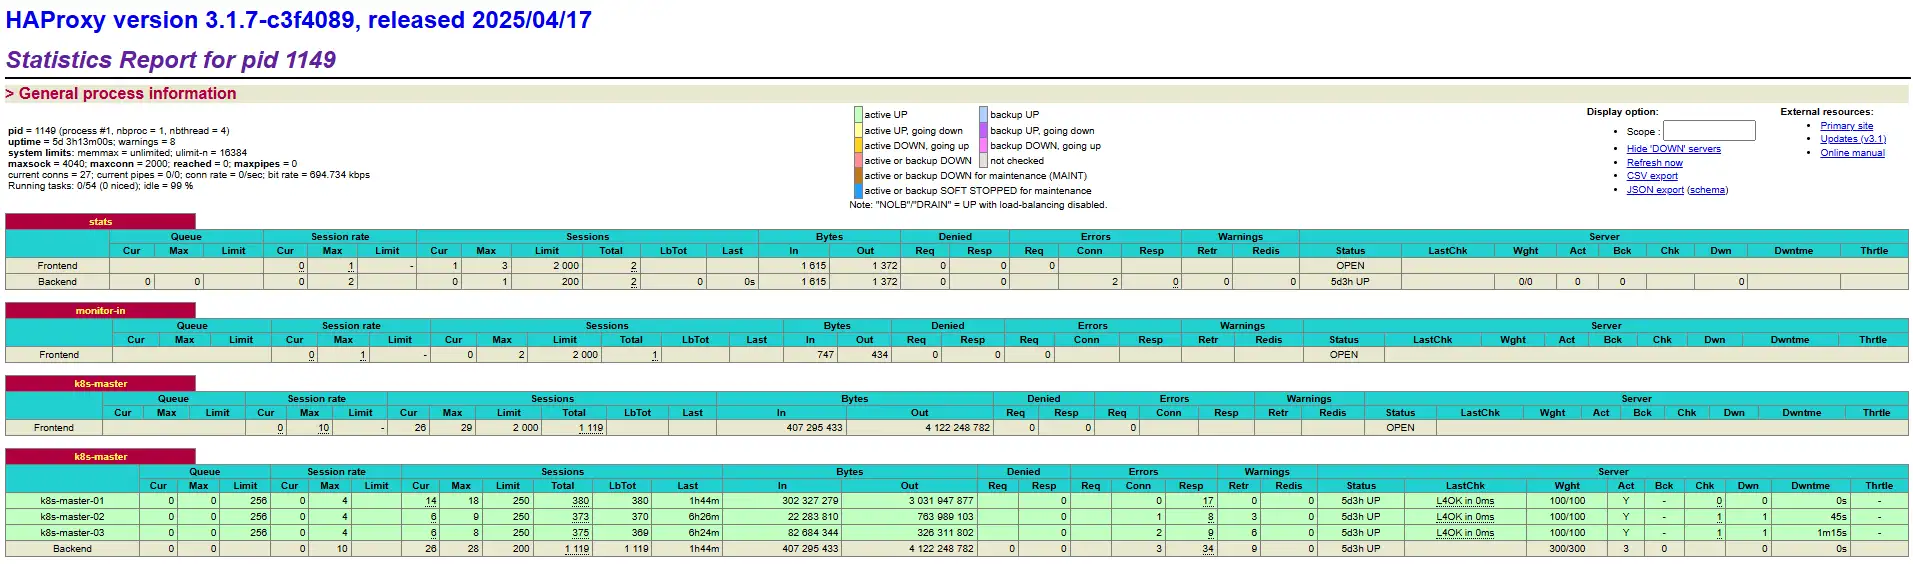Open the JSON schema link

(x=1707, y=190)
